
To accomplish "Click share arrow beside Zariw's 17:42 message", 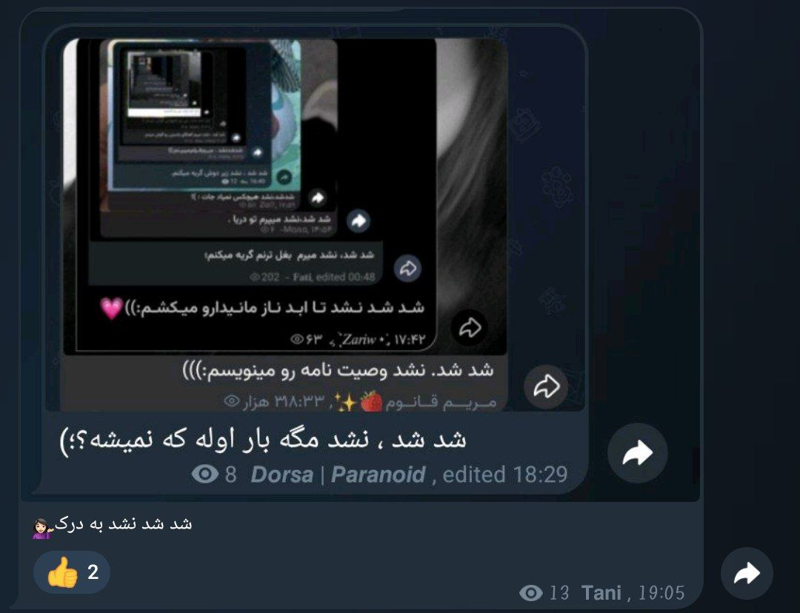I will coord(469,328).
